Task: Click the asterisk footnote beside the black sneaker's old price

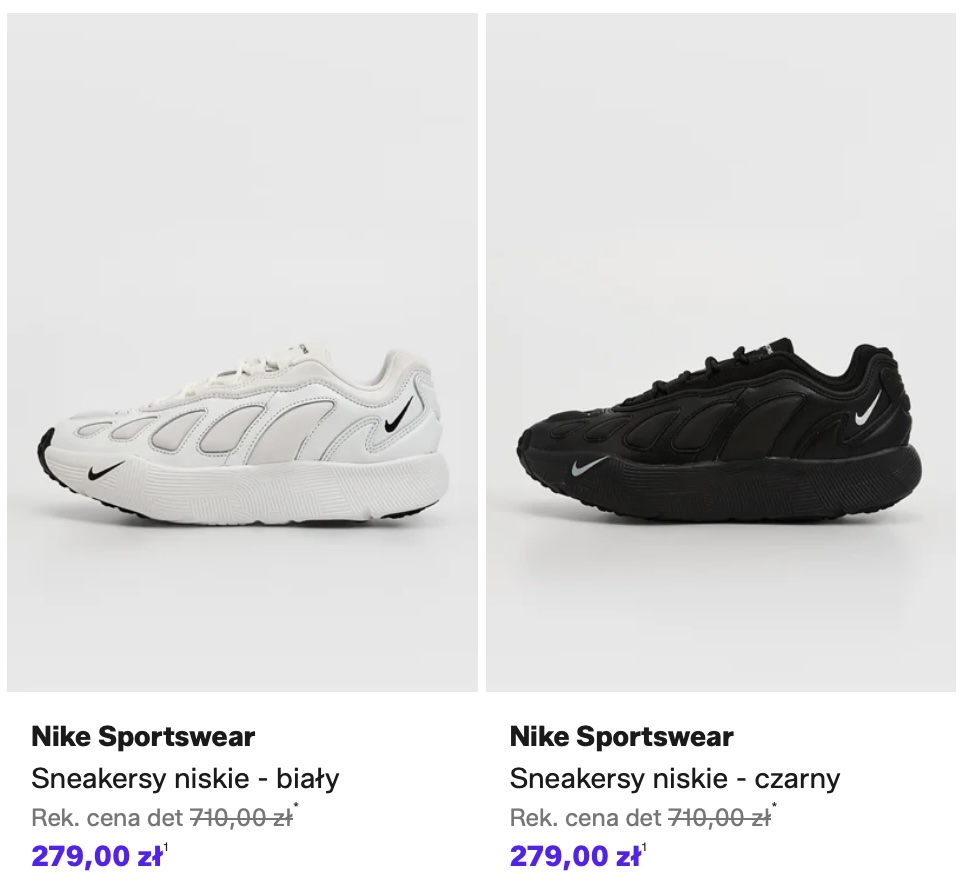Action: 775,809
